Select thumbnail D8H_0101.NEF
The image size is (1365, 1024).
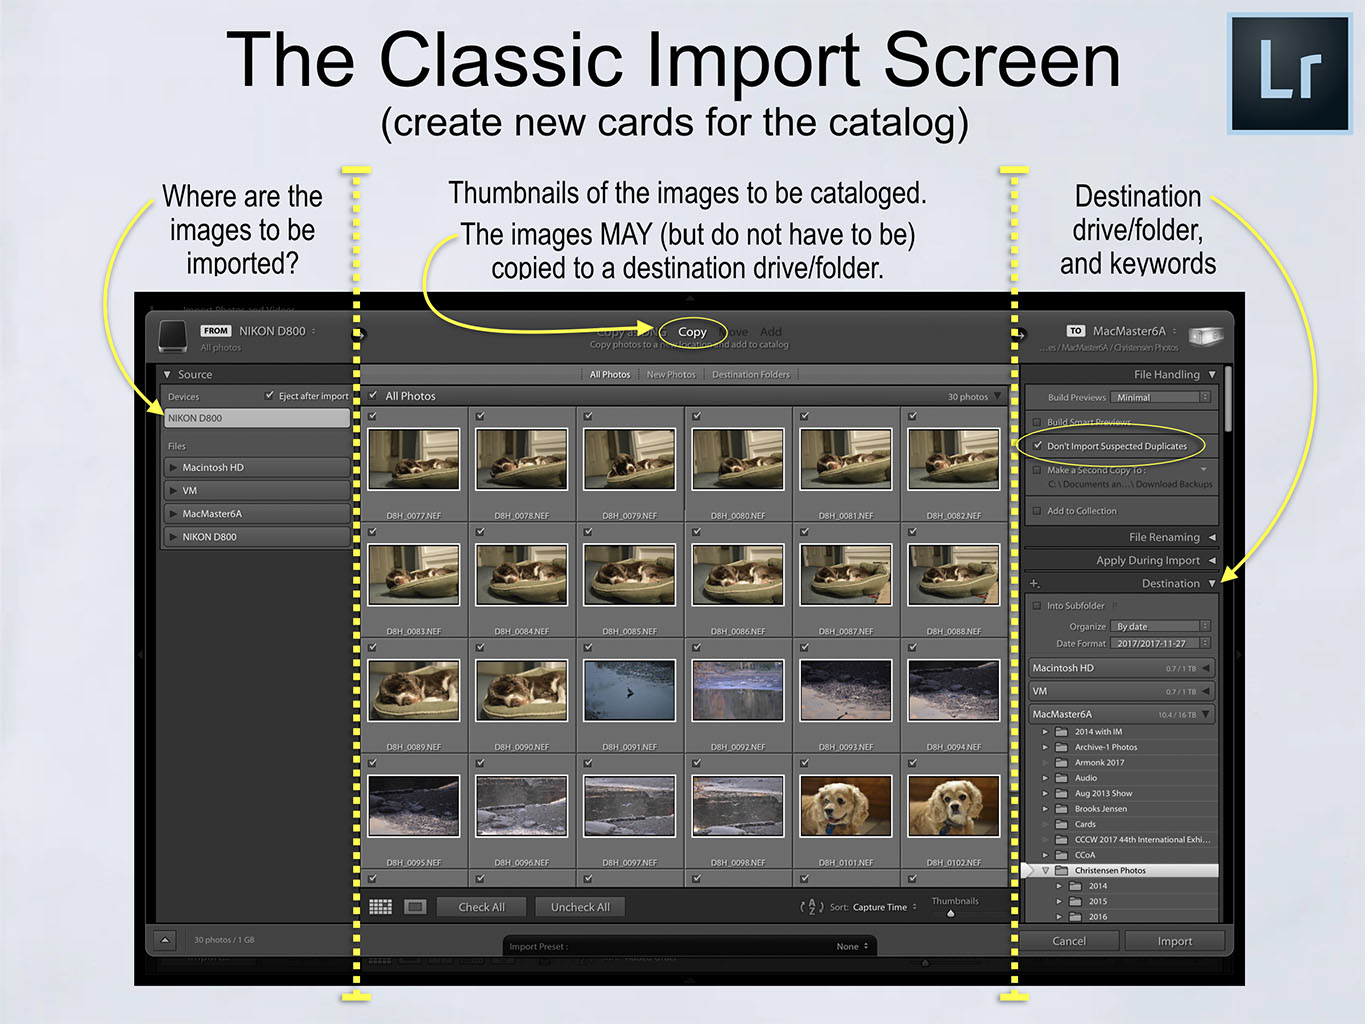point(845,806)
